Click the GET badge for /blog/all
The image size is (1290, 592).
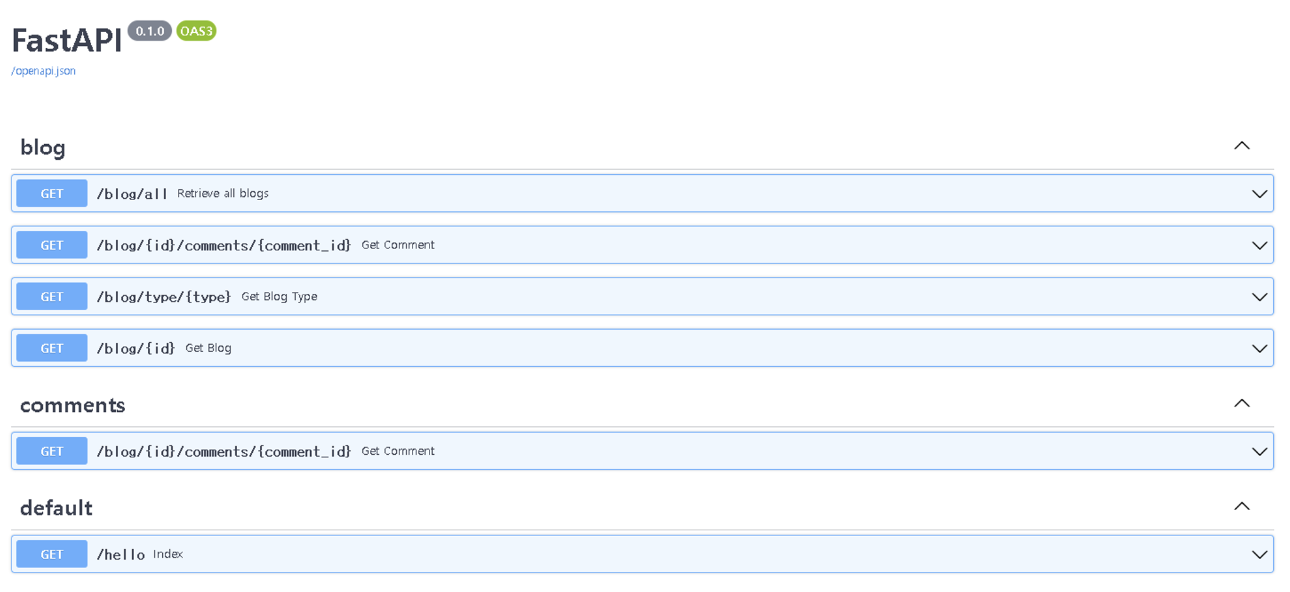tap(52, 194)
